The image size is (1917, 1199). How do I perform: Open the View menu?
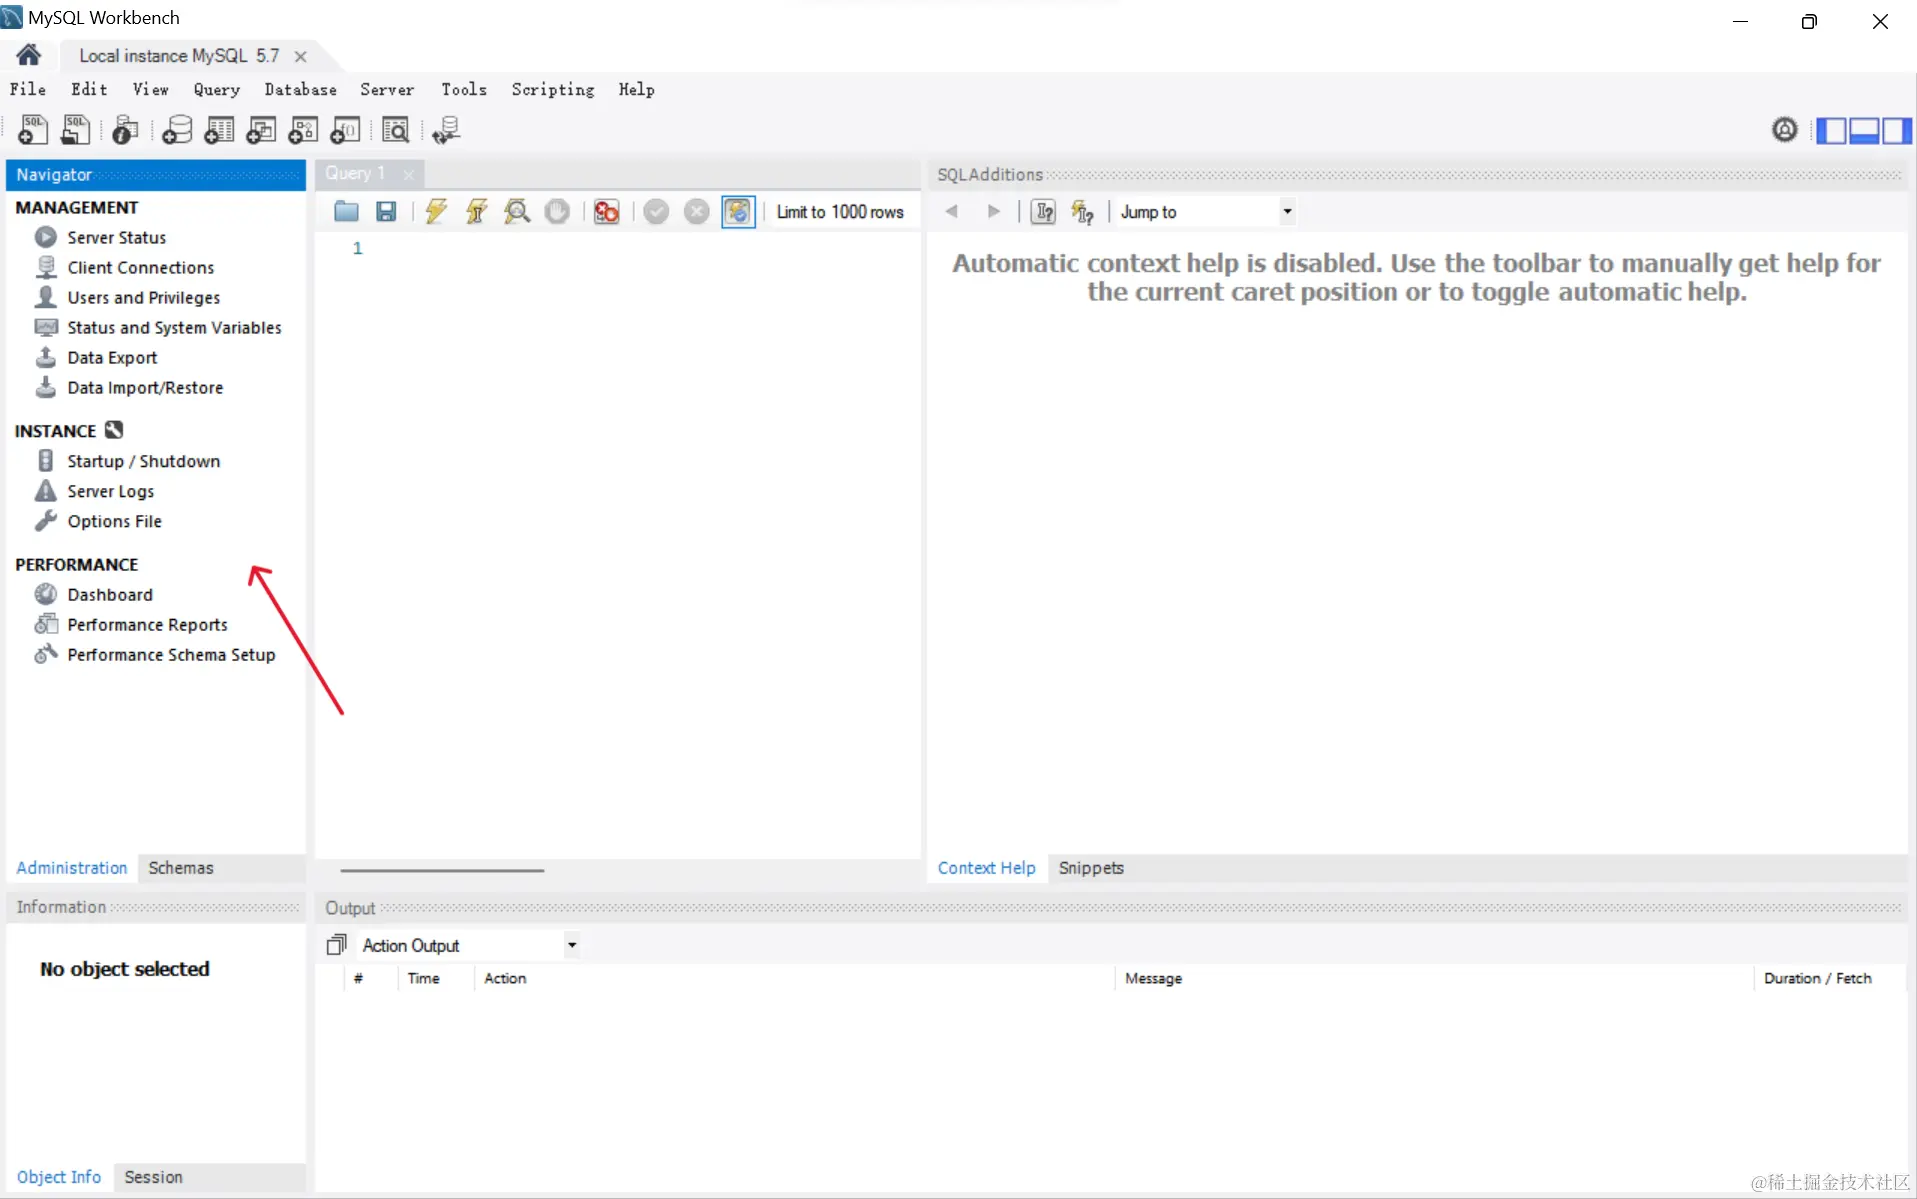151,89
